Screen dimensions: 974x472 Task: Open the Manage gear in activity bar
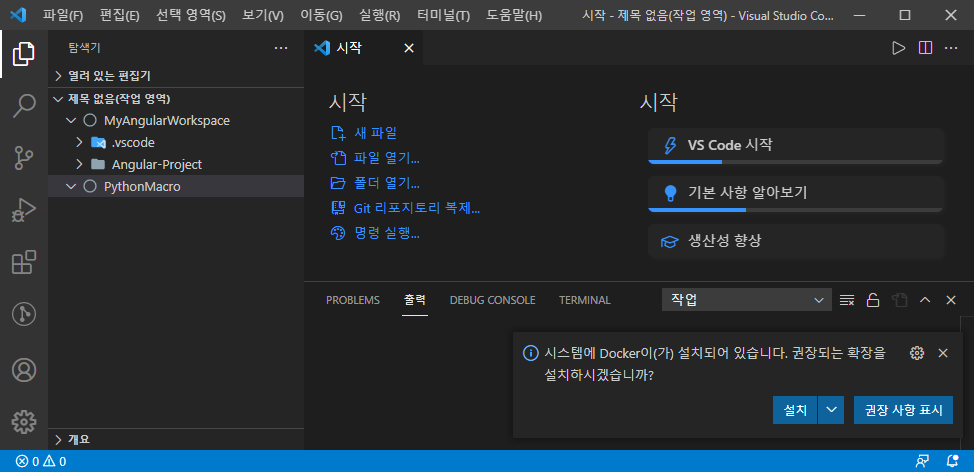coord(24,422)
